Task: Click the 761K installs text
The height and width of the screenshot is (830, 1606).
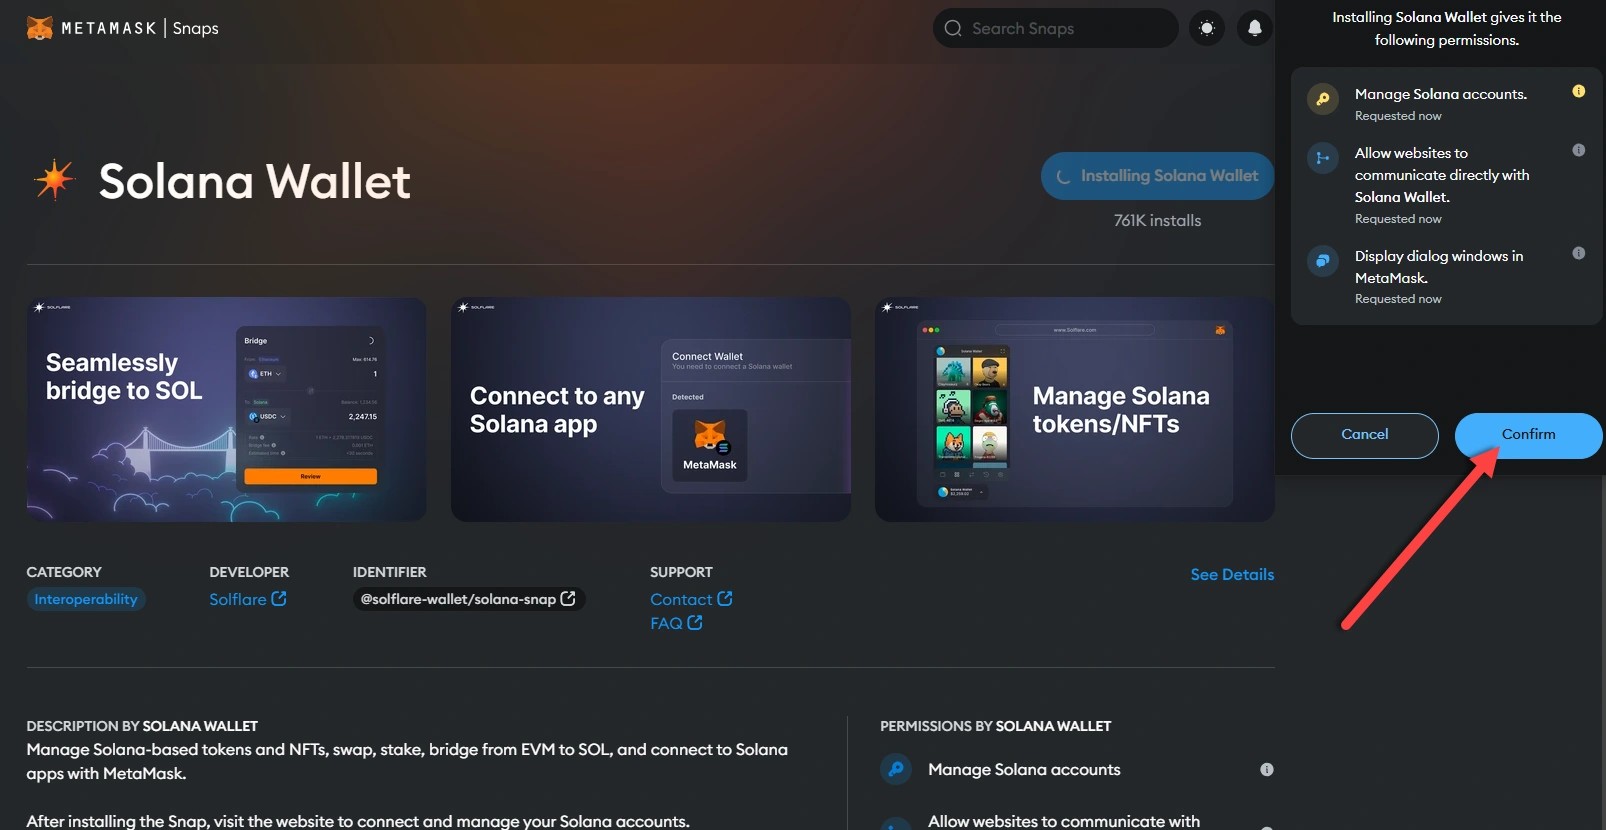Action: [1158, 220]
